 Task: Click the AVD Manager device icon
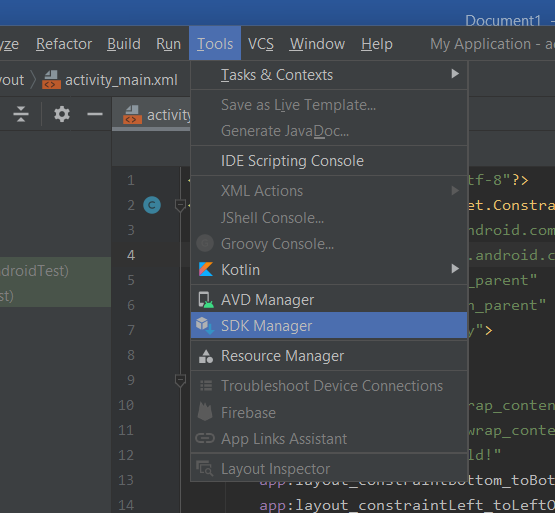coord(206,300)
